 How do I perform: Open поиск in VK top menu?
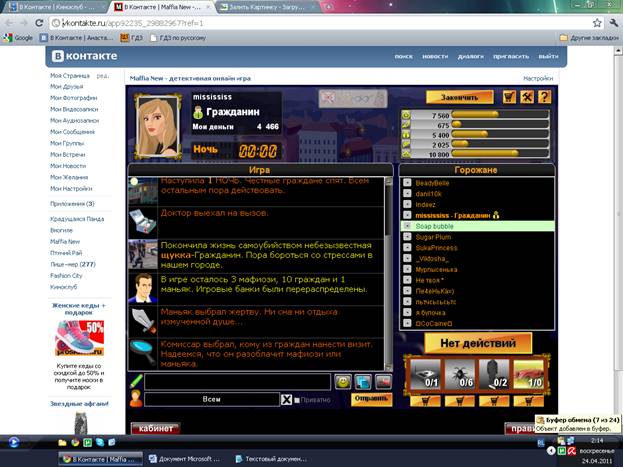(x=403, y=56)
